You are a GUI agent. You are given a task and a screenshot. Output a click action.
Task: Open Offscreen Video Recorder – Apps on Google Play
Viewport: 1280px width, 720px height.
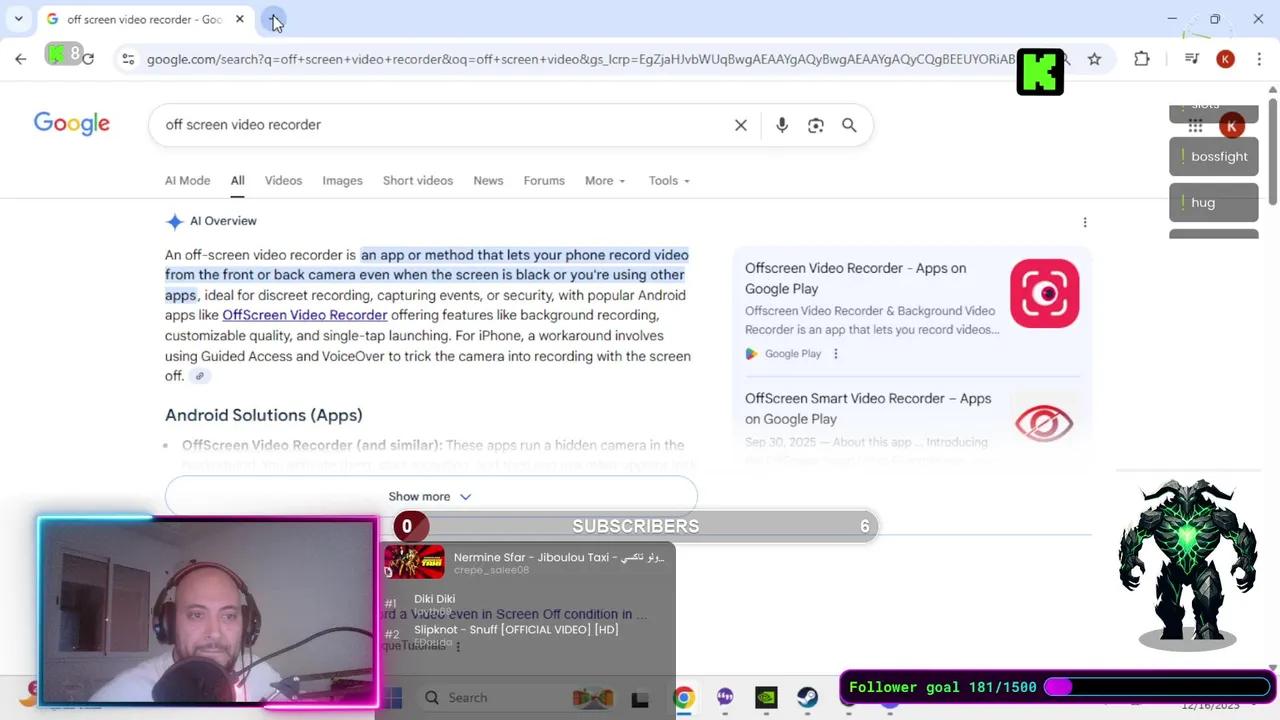pyautogui.click(x=855, y=278)
